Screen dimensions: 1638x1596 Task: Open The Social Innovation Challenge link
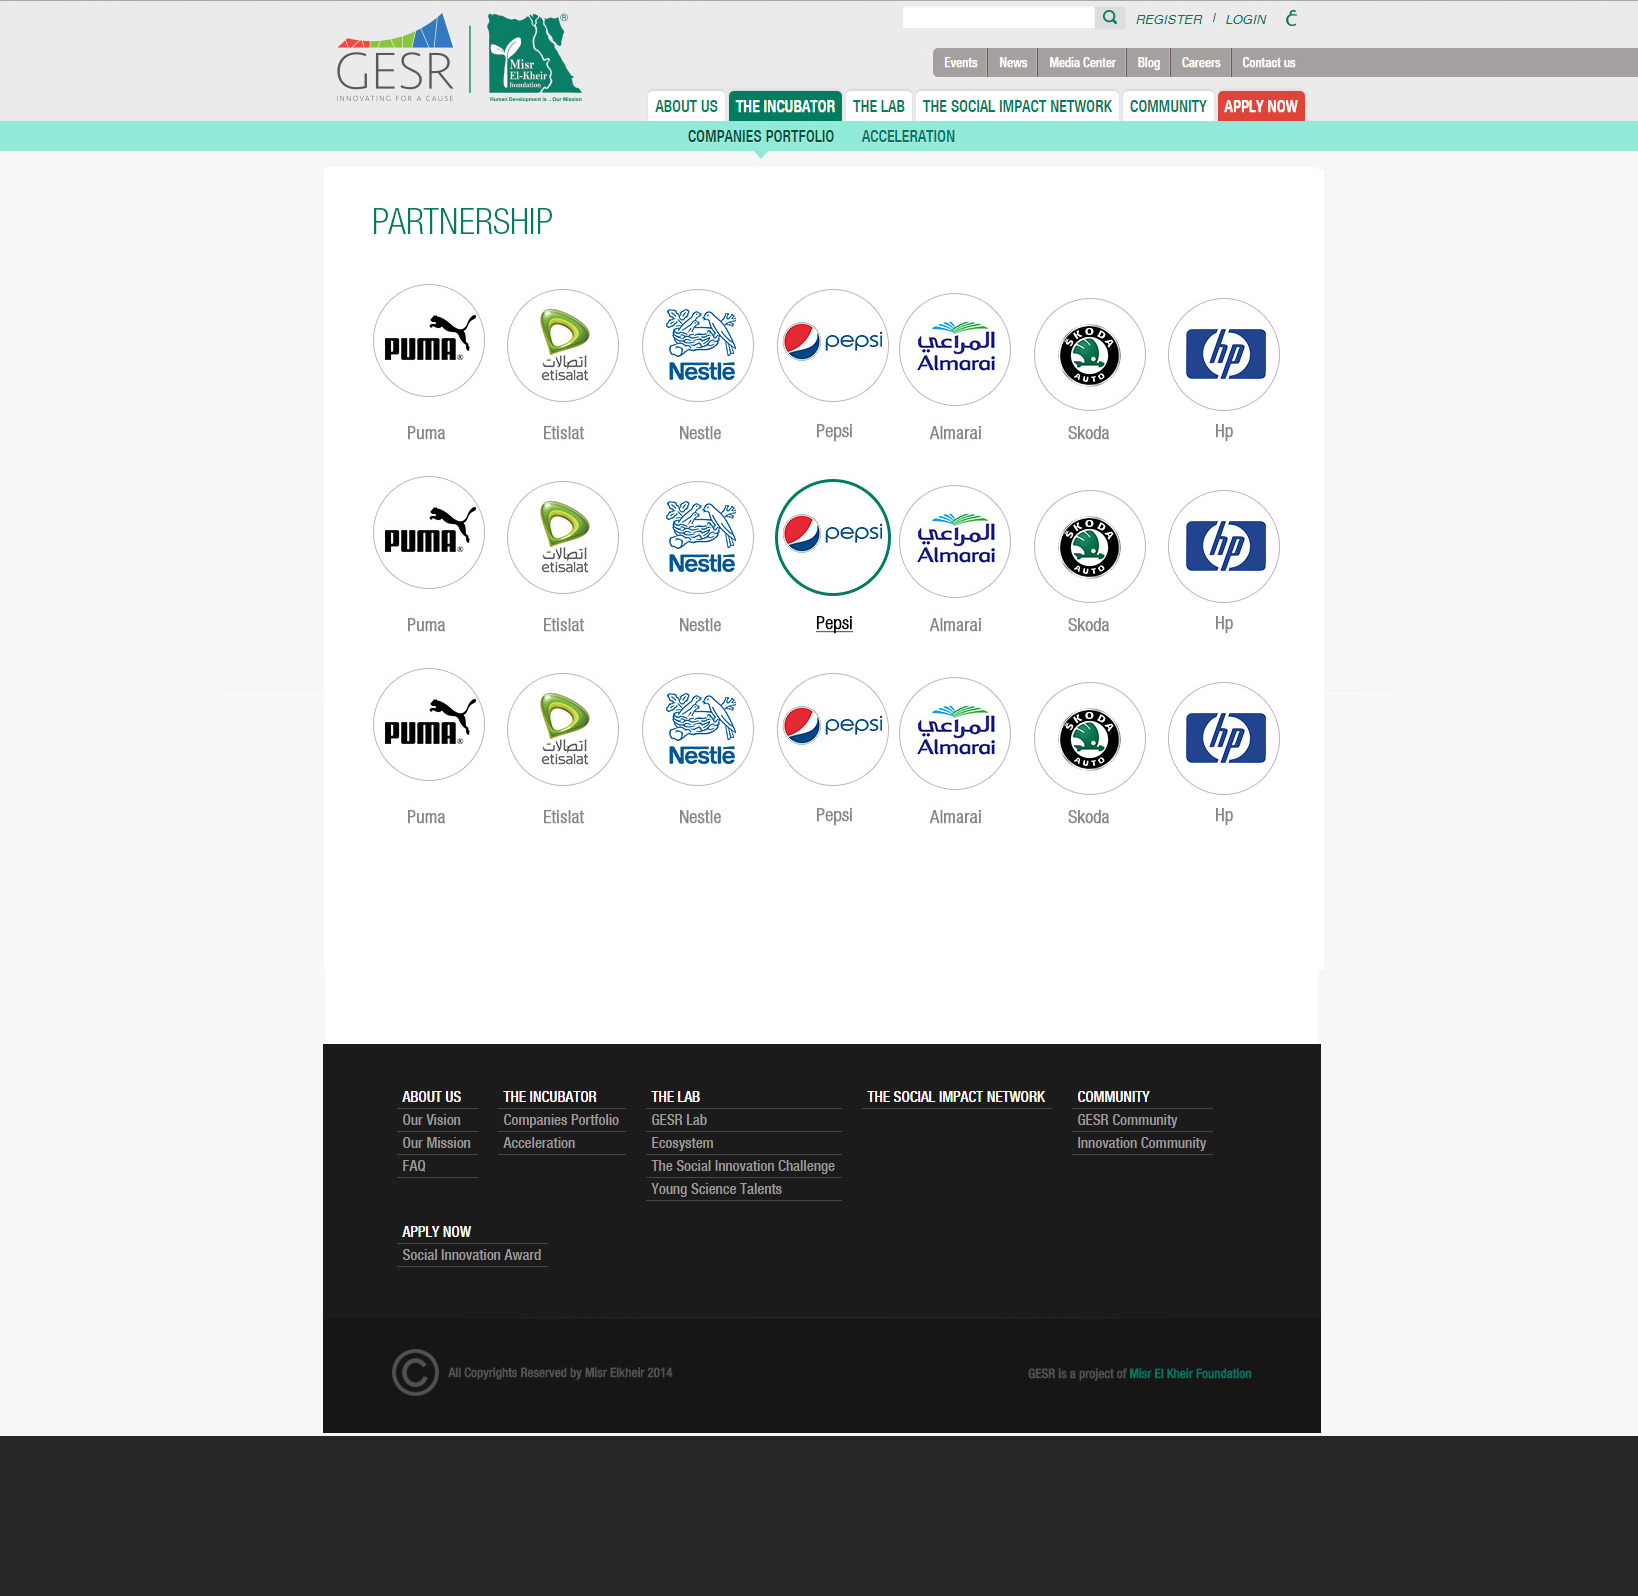click(x=743, y=1166)
